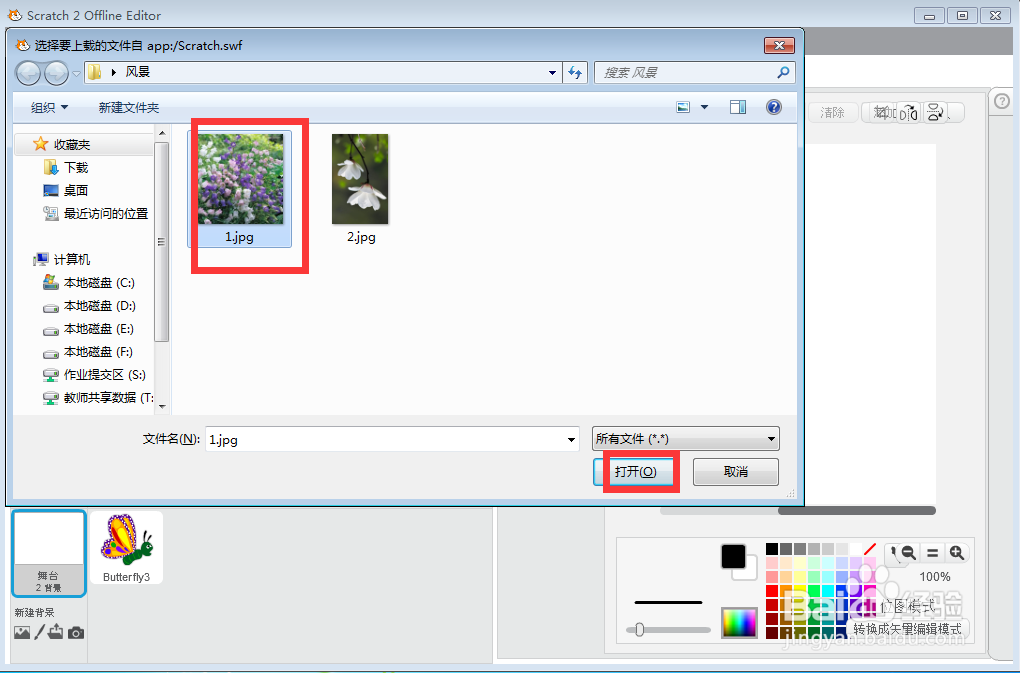Open the 所有文件 (*.*) file type dropdown
This screenshot has width=1020, height=673.
pos(686,439)
